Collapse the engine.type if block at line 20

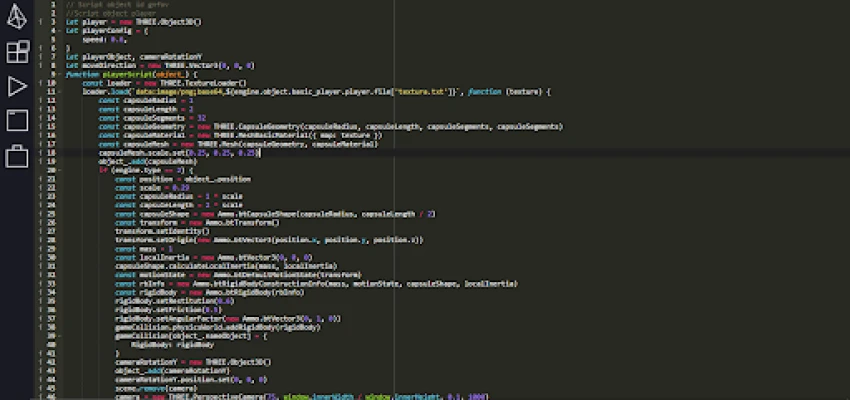point(60,170)
